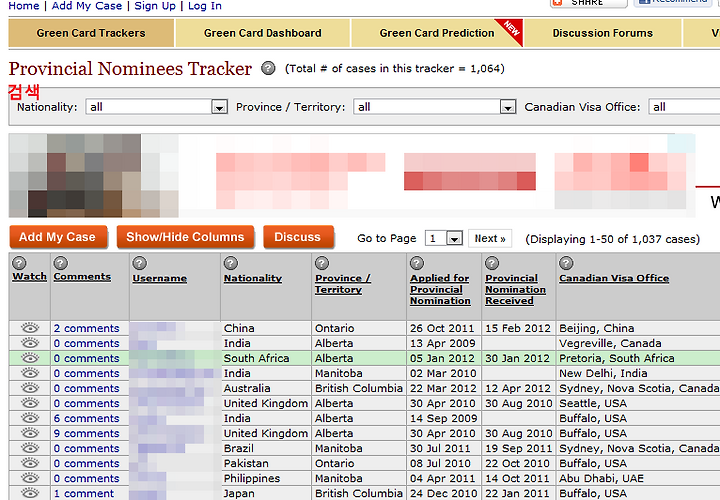Click help icon above Watch column
This screenshot has height=500, width=720.
(19, 263)
